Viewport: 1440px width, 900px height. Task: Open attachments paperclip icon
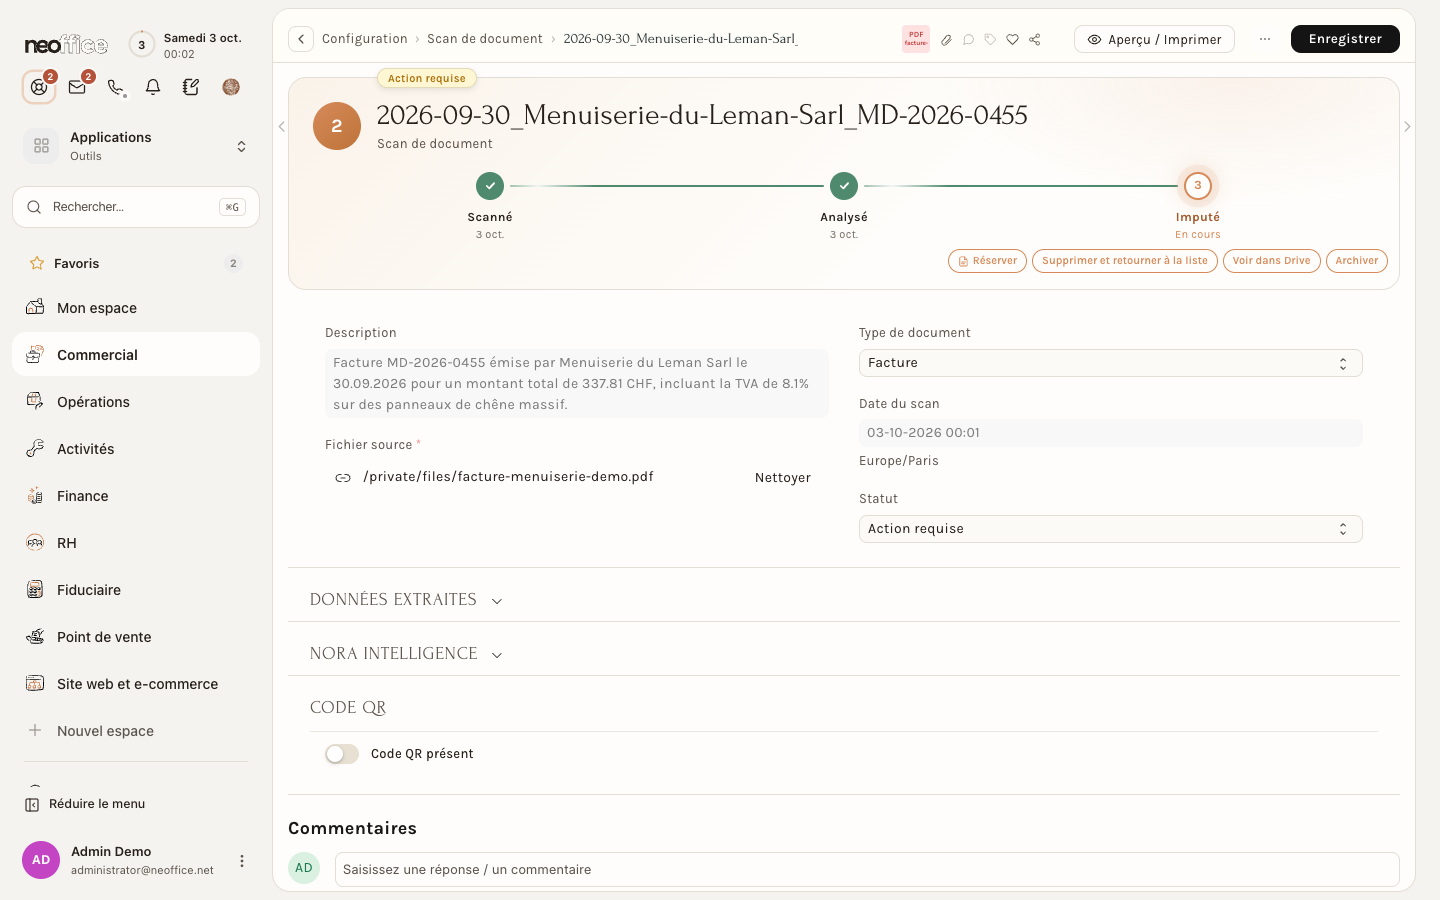coord(946,40)
